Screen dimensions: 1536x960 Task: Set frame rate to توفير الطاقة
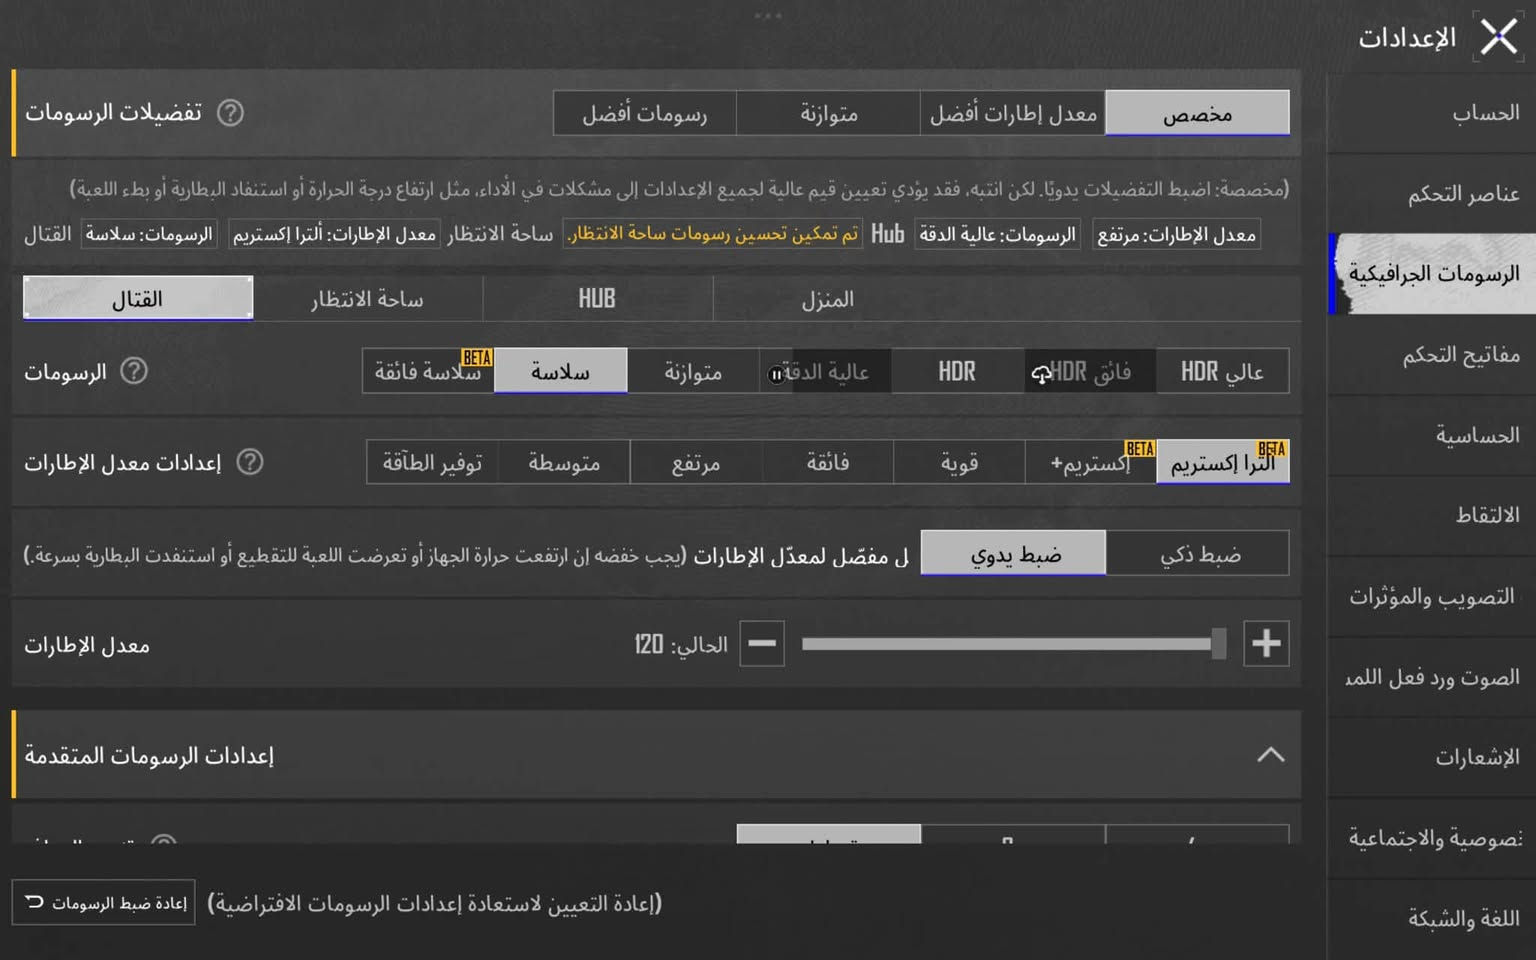432,462
